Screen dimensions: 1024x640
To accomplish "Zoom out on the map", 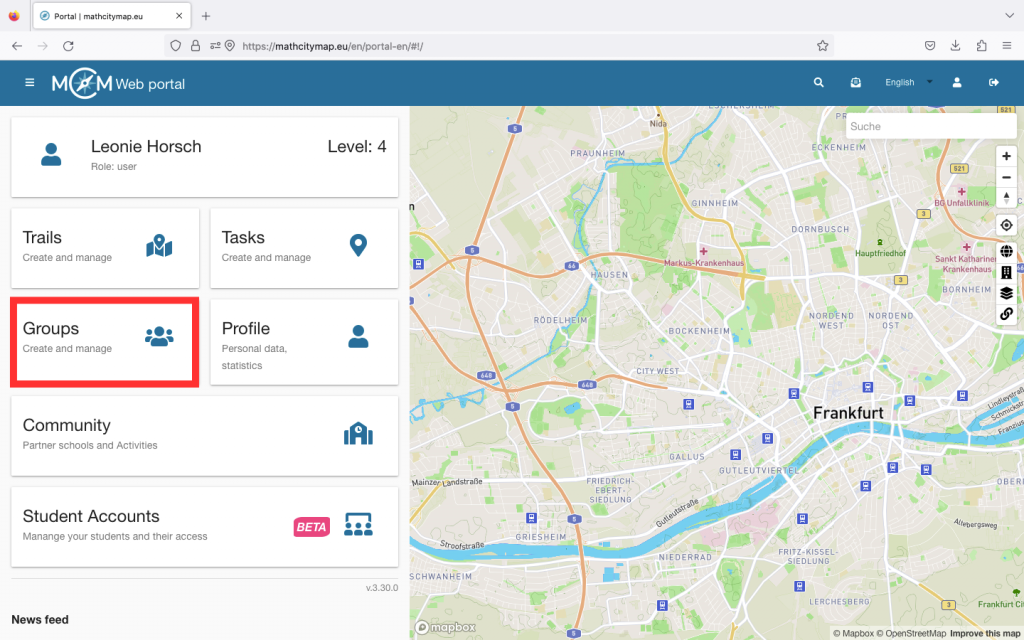I will 1006,177.
